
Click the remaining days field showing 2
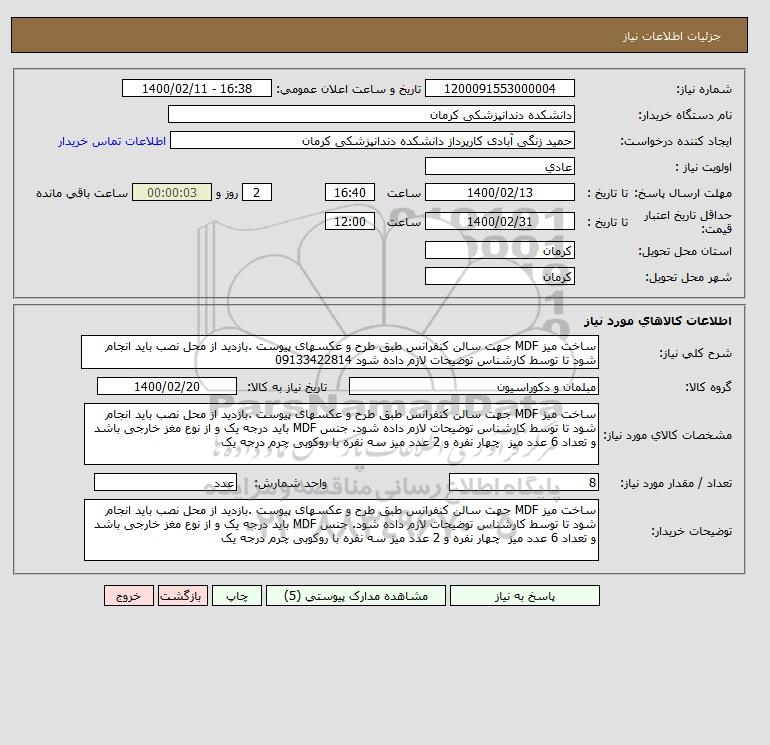[x=256, y=193]
